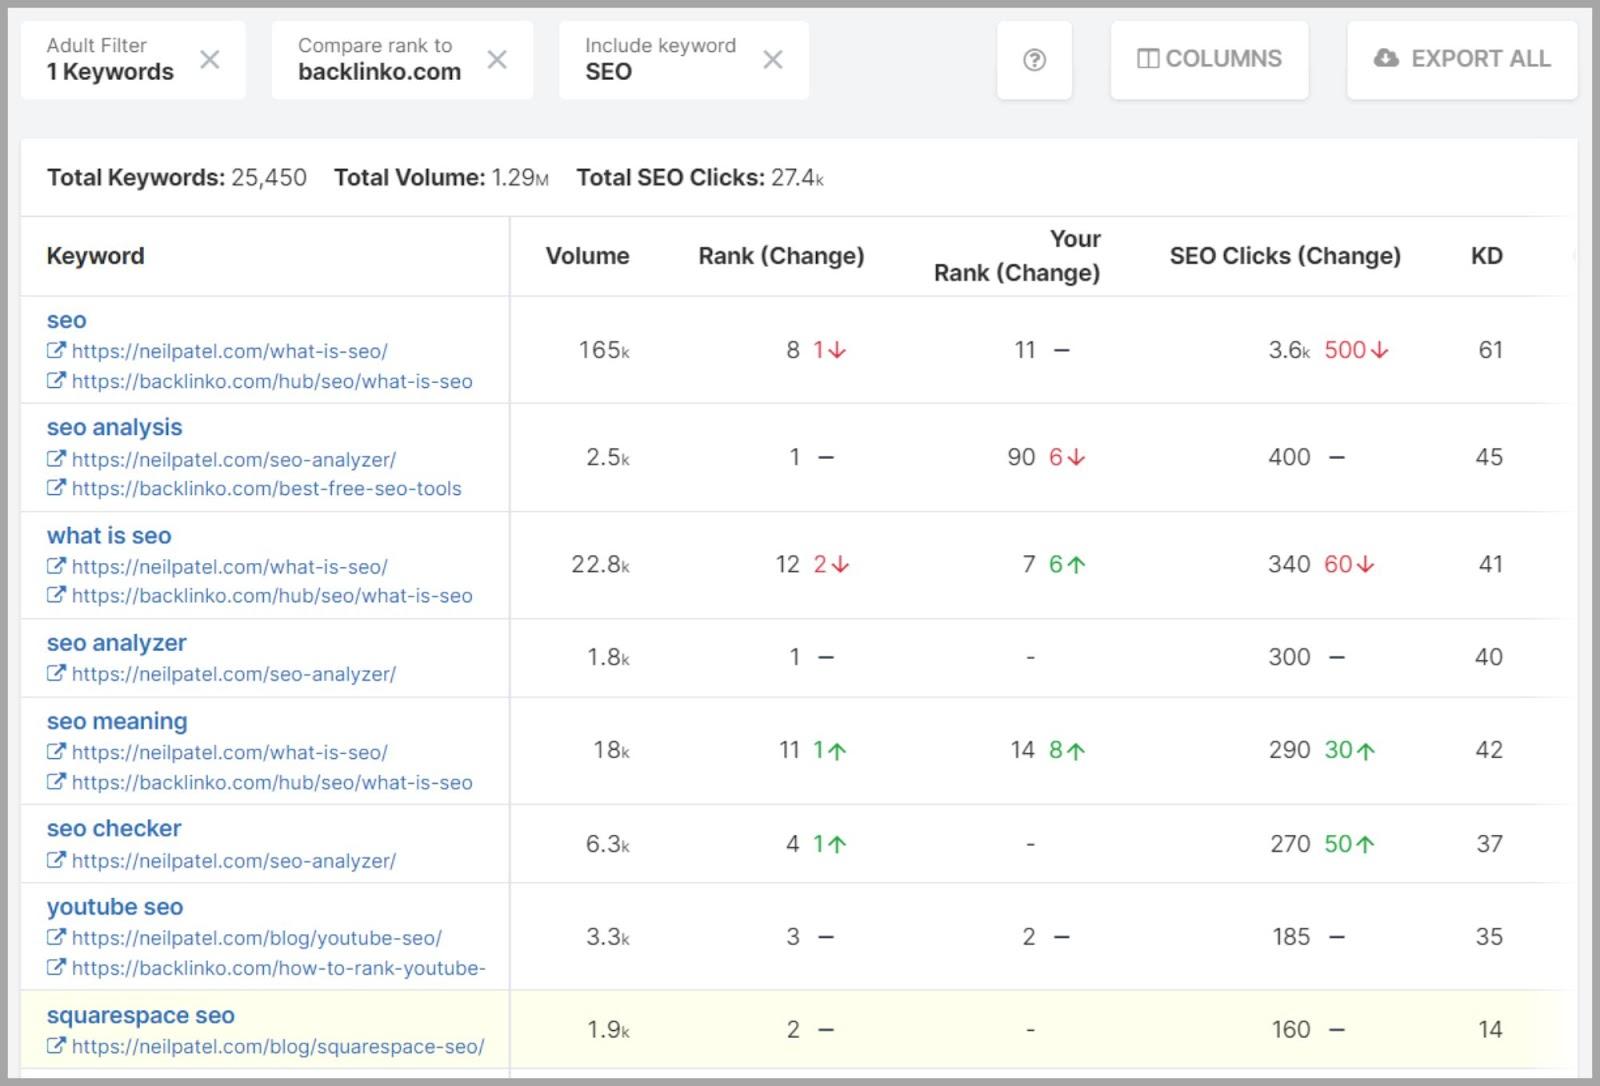The height and width of the screenshot is (1086, 1600).
Task: Click the EXPORT ALL button
Action: tap(1461, 59)
